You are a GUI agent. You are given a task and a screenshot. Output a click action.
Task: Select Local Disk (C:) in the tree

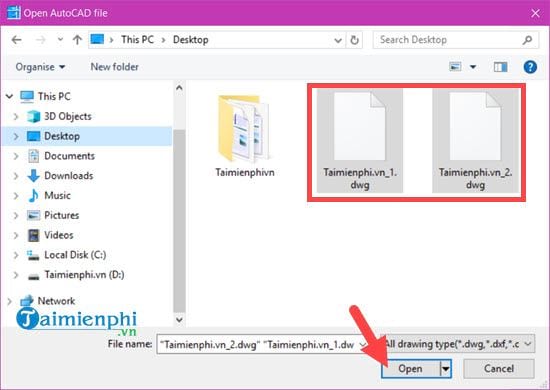[75, 255]
